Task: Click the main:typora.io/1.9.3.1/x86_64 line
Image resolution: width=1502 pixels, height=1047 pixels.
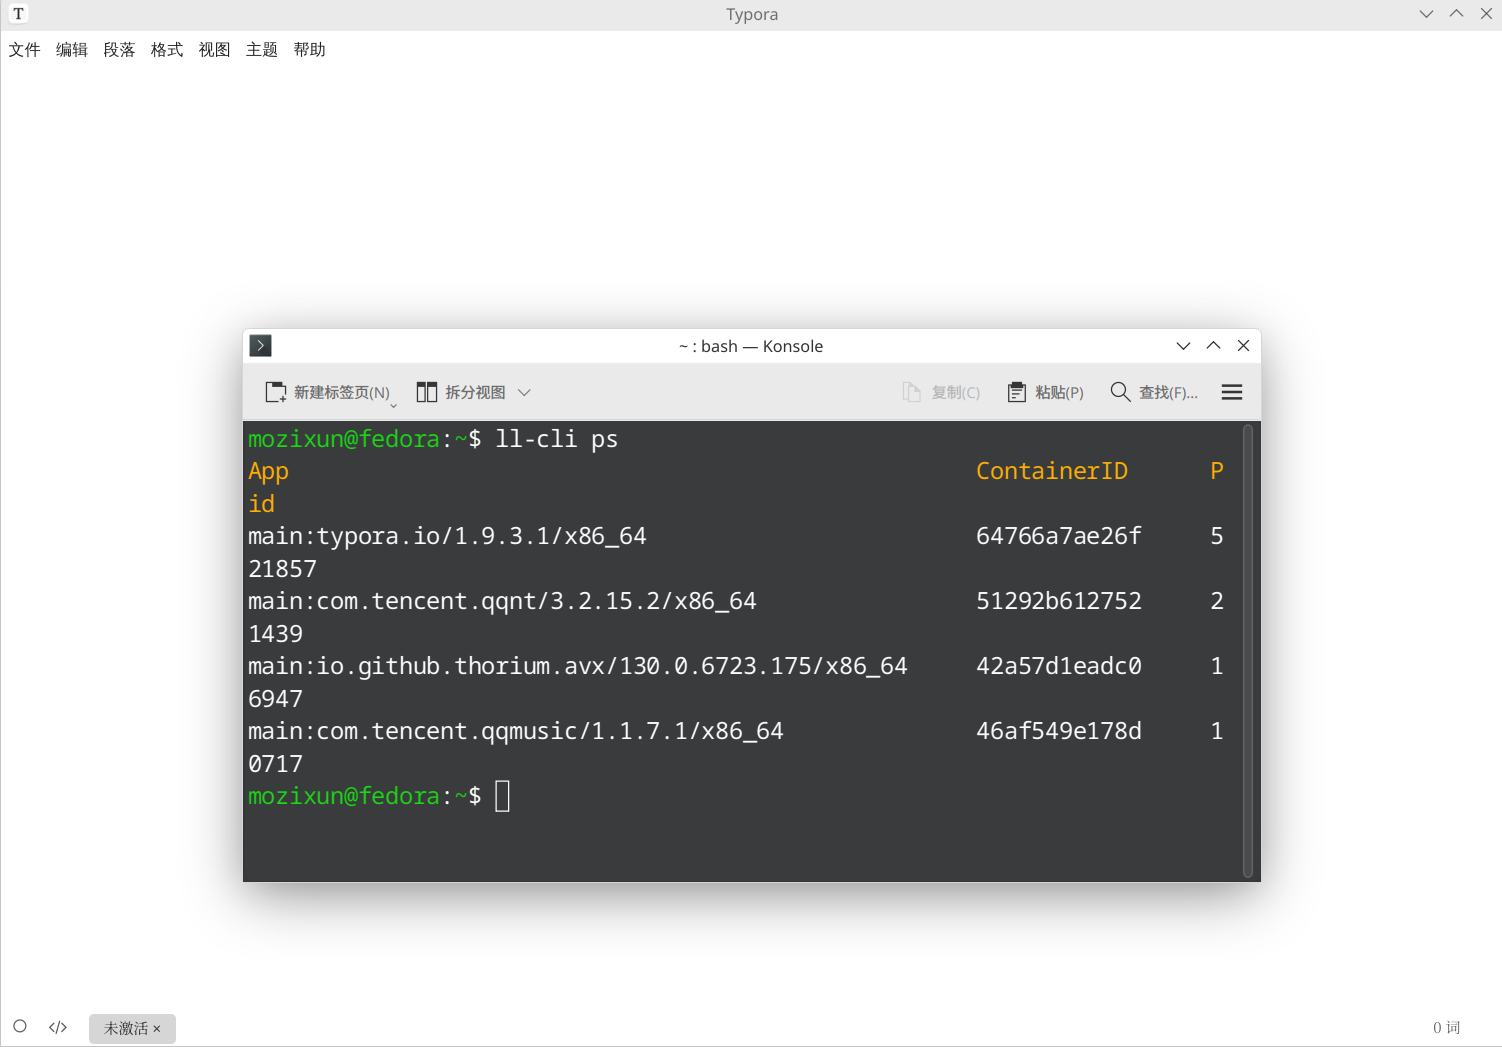Action: [447, 537]
